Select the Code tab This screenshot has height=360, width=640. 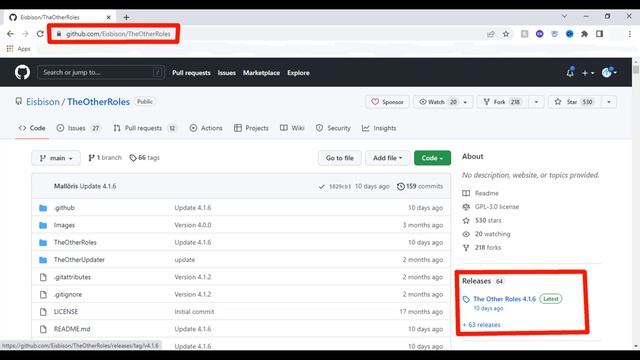point(32,128)
